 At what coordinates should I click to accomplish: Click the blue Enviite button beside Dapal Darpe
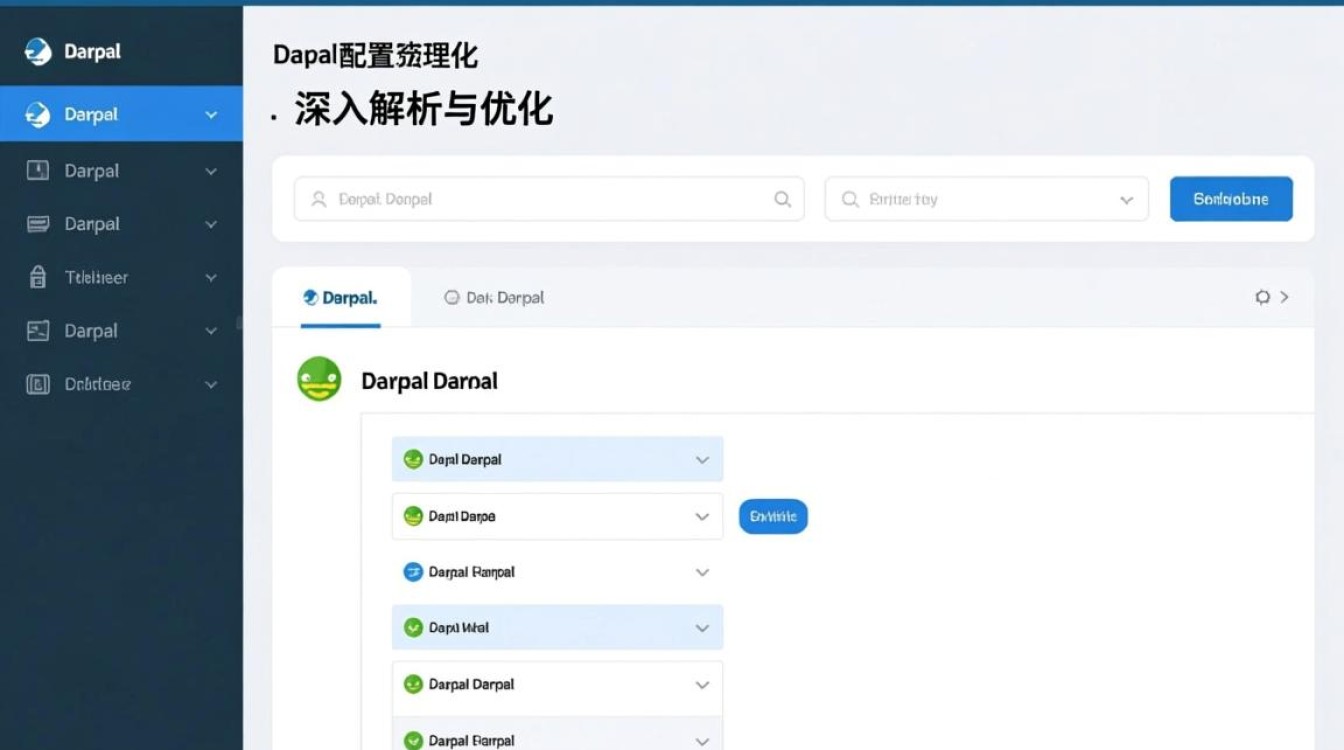coord(772,516)
